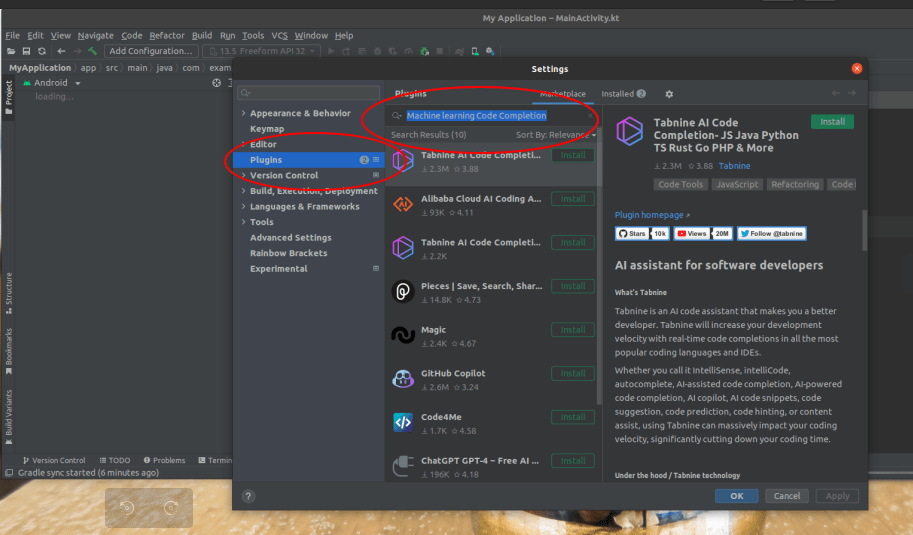Switch to the Installed plugins tab
This screenshot has height=535, width=913.
click(x=623, y=94)
